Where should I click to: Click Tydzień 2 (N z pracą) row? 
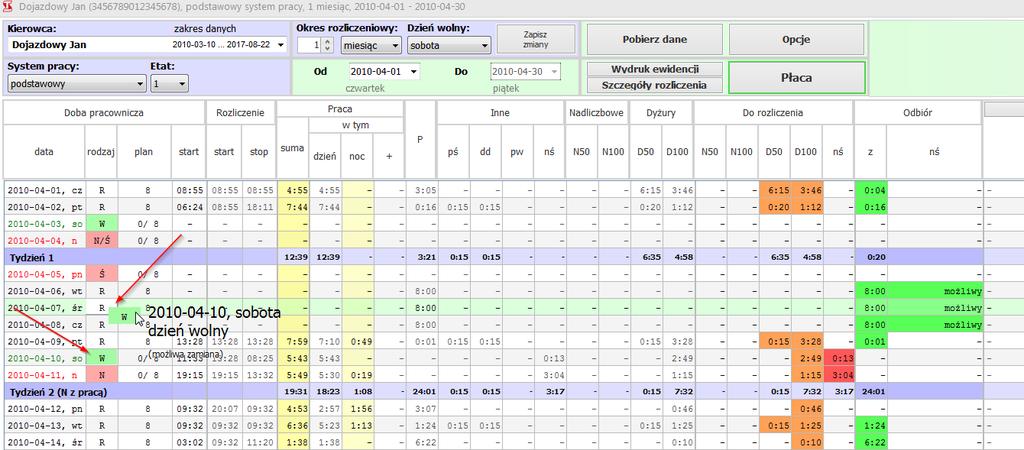point(493,392)
